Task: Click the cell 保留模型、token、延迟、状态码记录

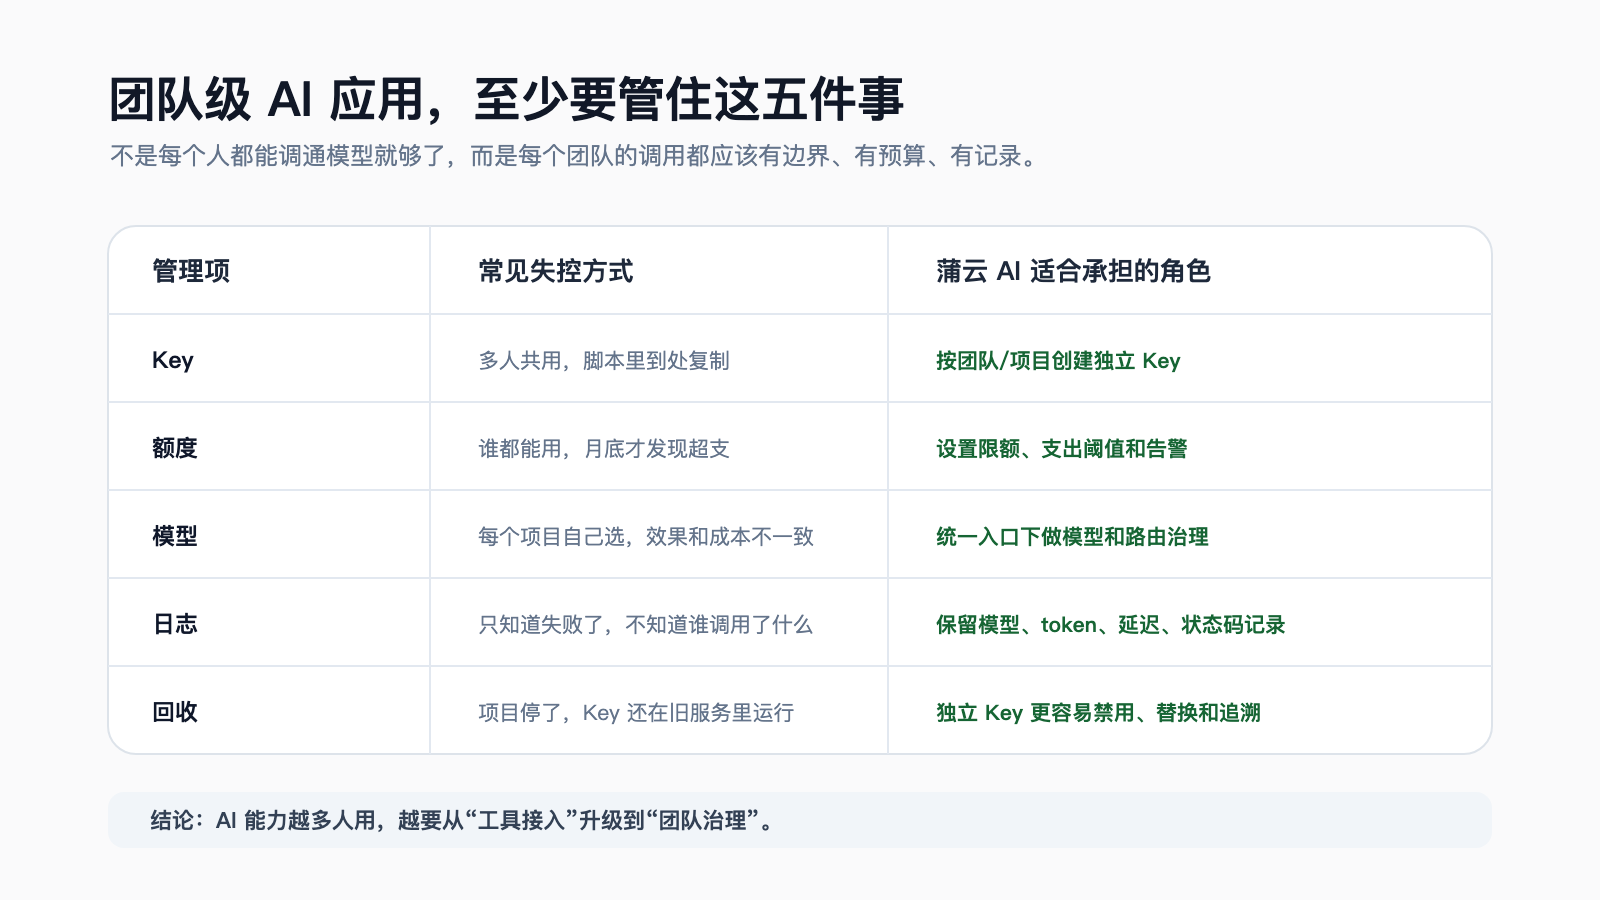Action: (x=1111, y=624)
